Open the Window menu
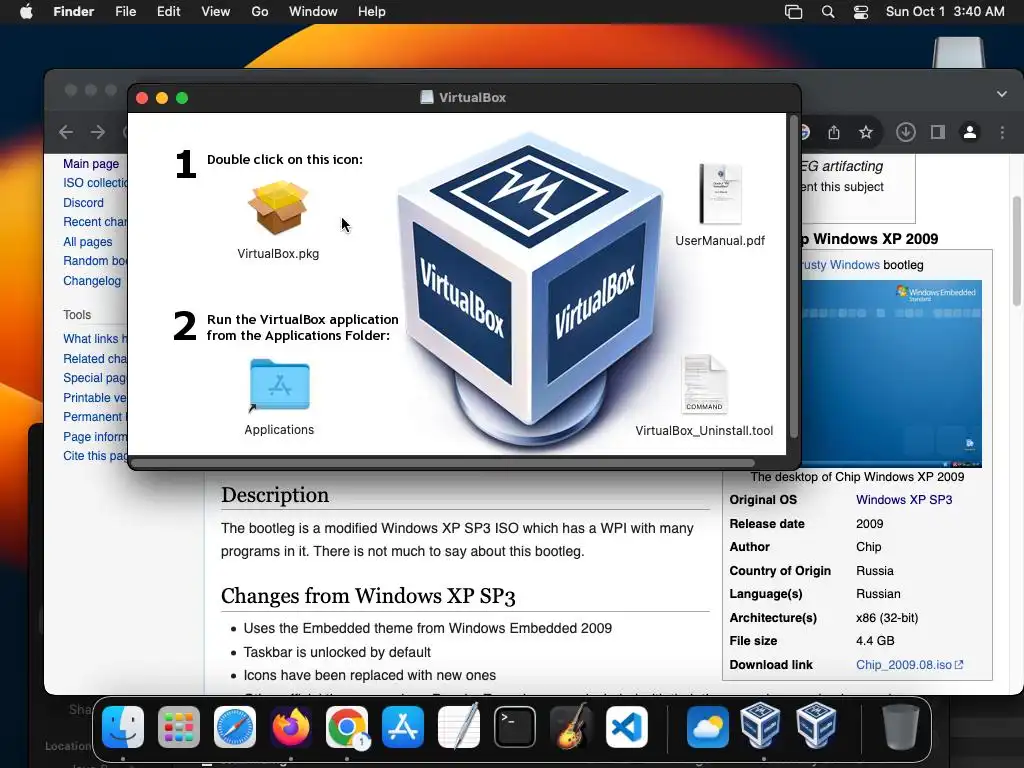1024x768 pixels. tap(313, 12)
